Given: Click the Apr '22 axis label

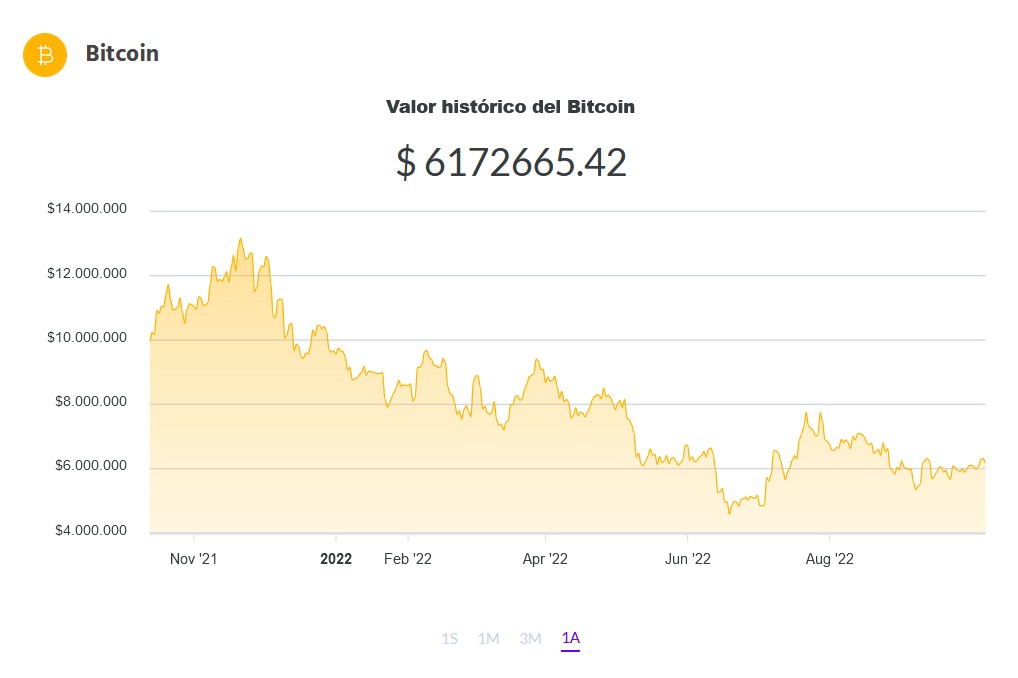Looking at the screenshot, I should coord(545,559).
